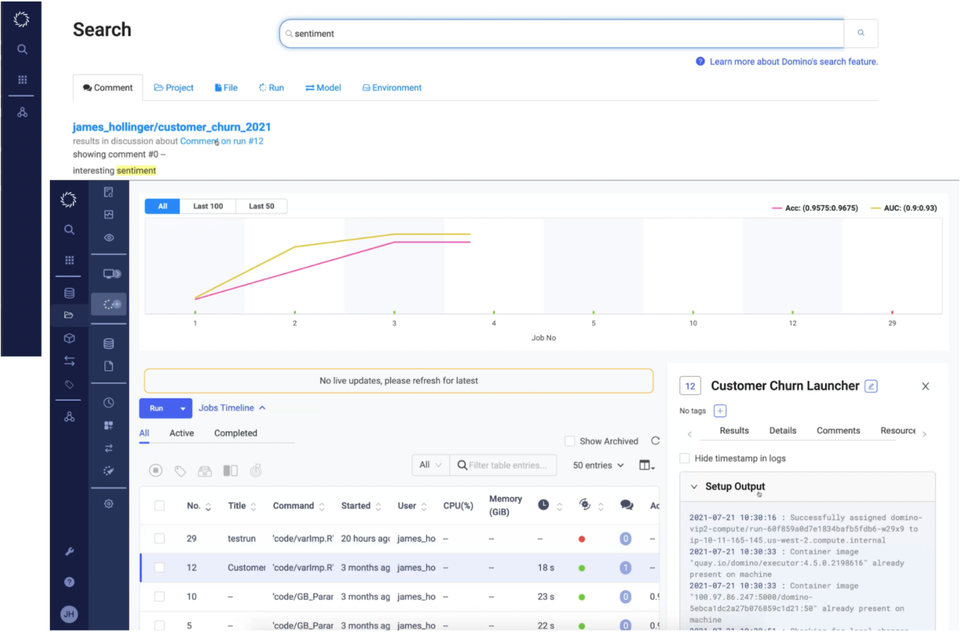Image resolution: width=960 pixels, height=632 pixels.
Task: Click the Last 100 chart filter button
Action: [x=208, y=206]
